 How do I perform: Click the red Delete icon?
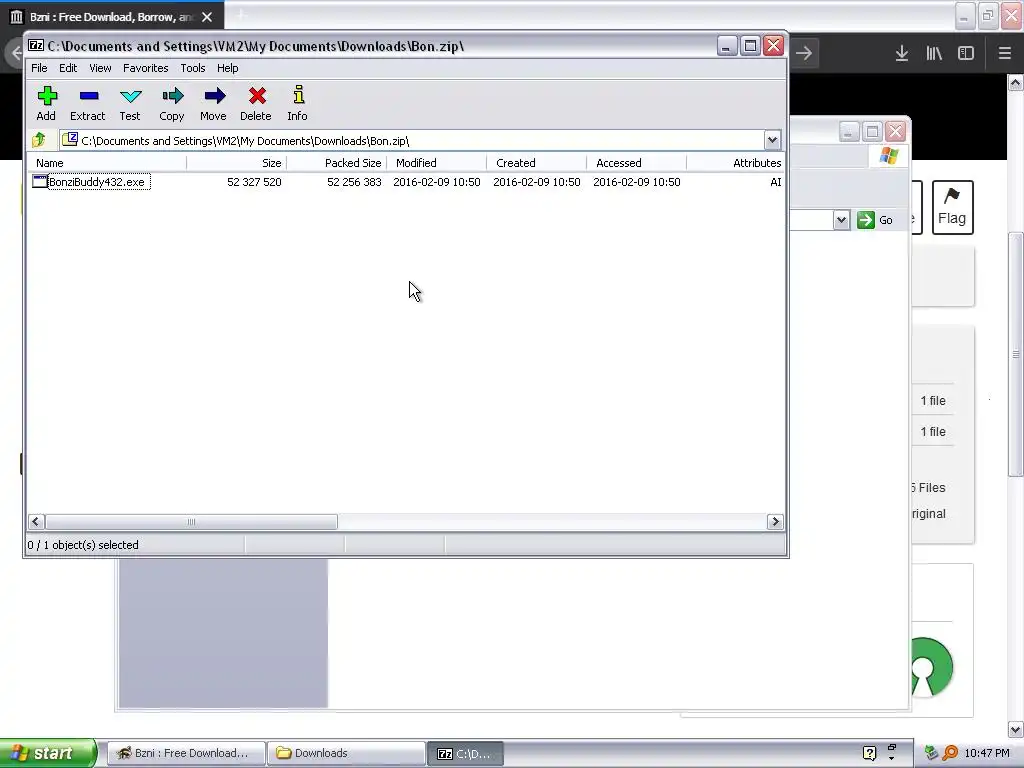[257, 96]
